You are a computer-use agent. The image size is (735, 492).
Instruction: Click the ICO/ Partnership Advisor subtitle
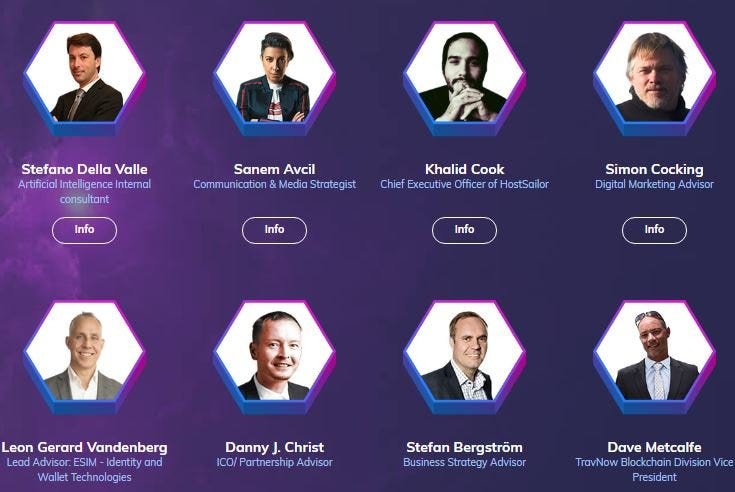(274, 462)
